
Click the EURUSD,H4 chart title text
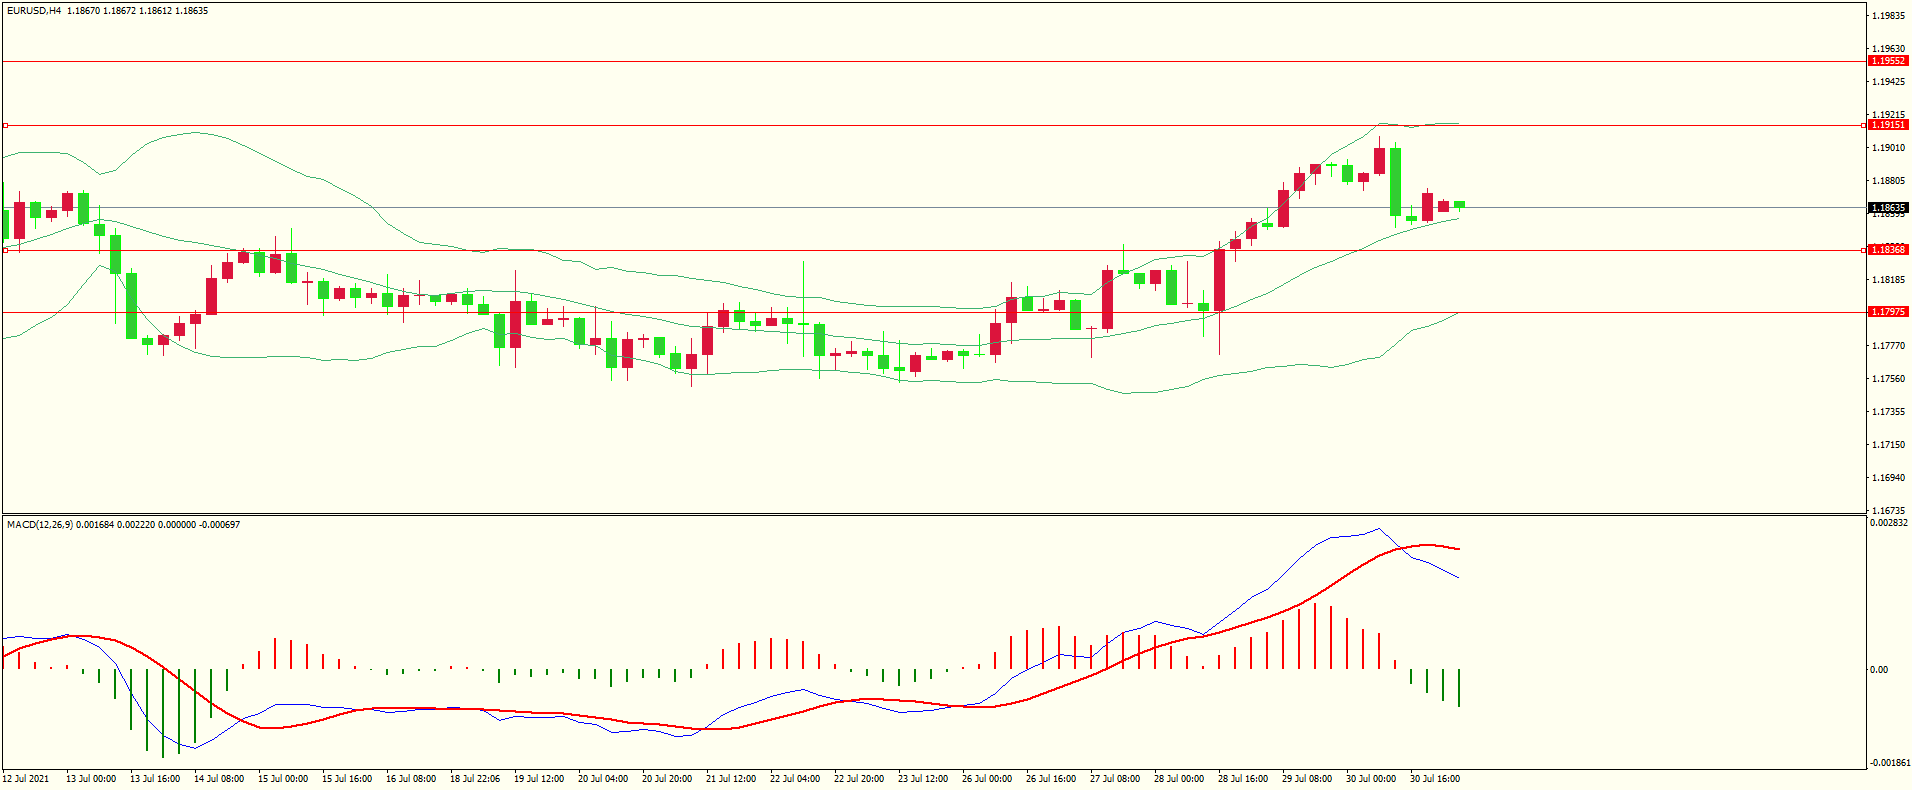pyautogui.click(x=34, y=11)
